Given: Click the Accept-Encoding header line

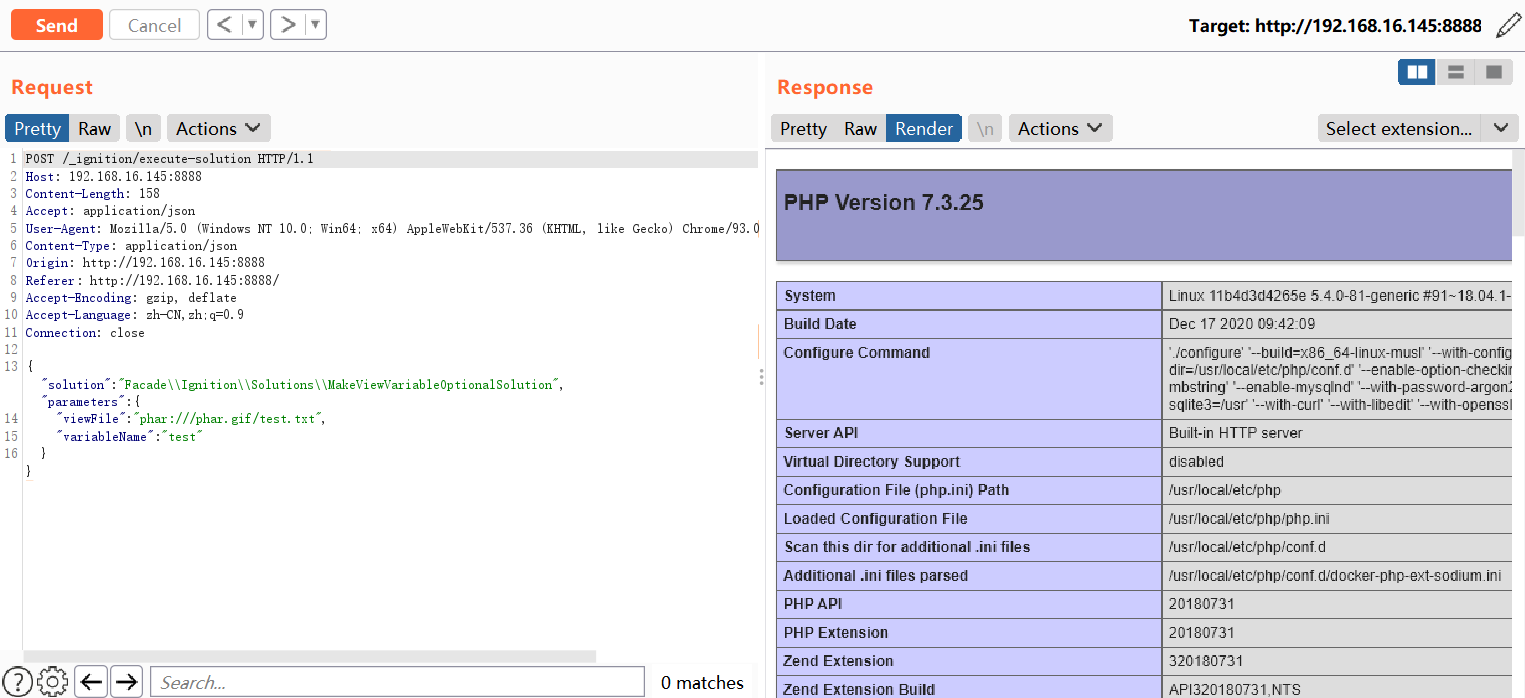Looking at the screenshot, I should pyautogui.click(x=131, y=298).
